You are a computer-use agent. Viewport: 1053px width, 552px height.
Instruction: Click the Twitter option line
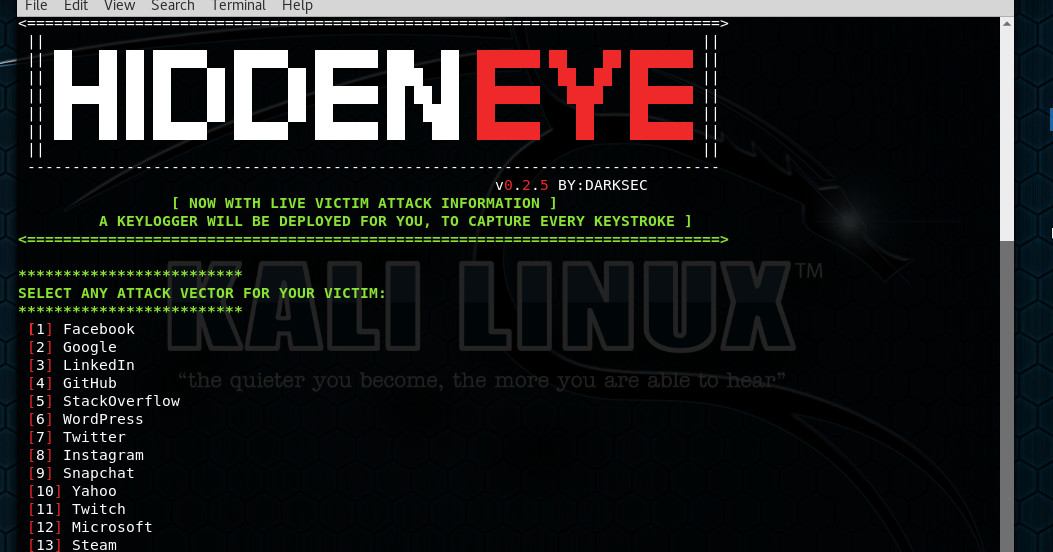coord(77,437)
